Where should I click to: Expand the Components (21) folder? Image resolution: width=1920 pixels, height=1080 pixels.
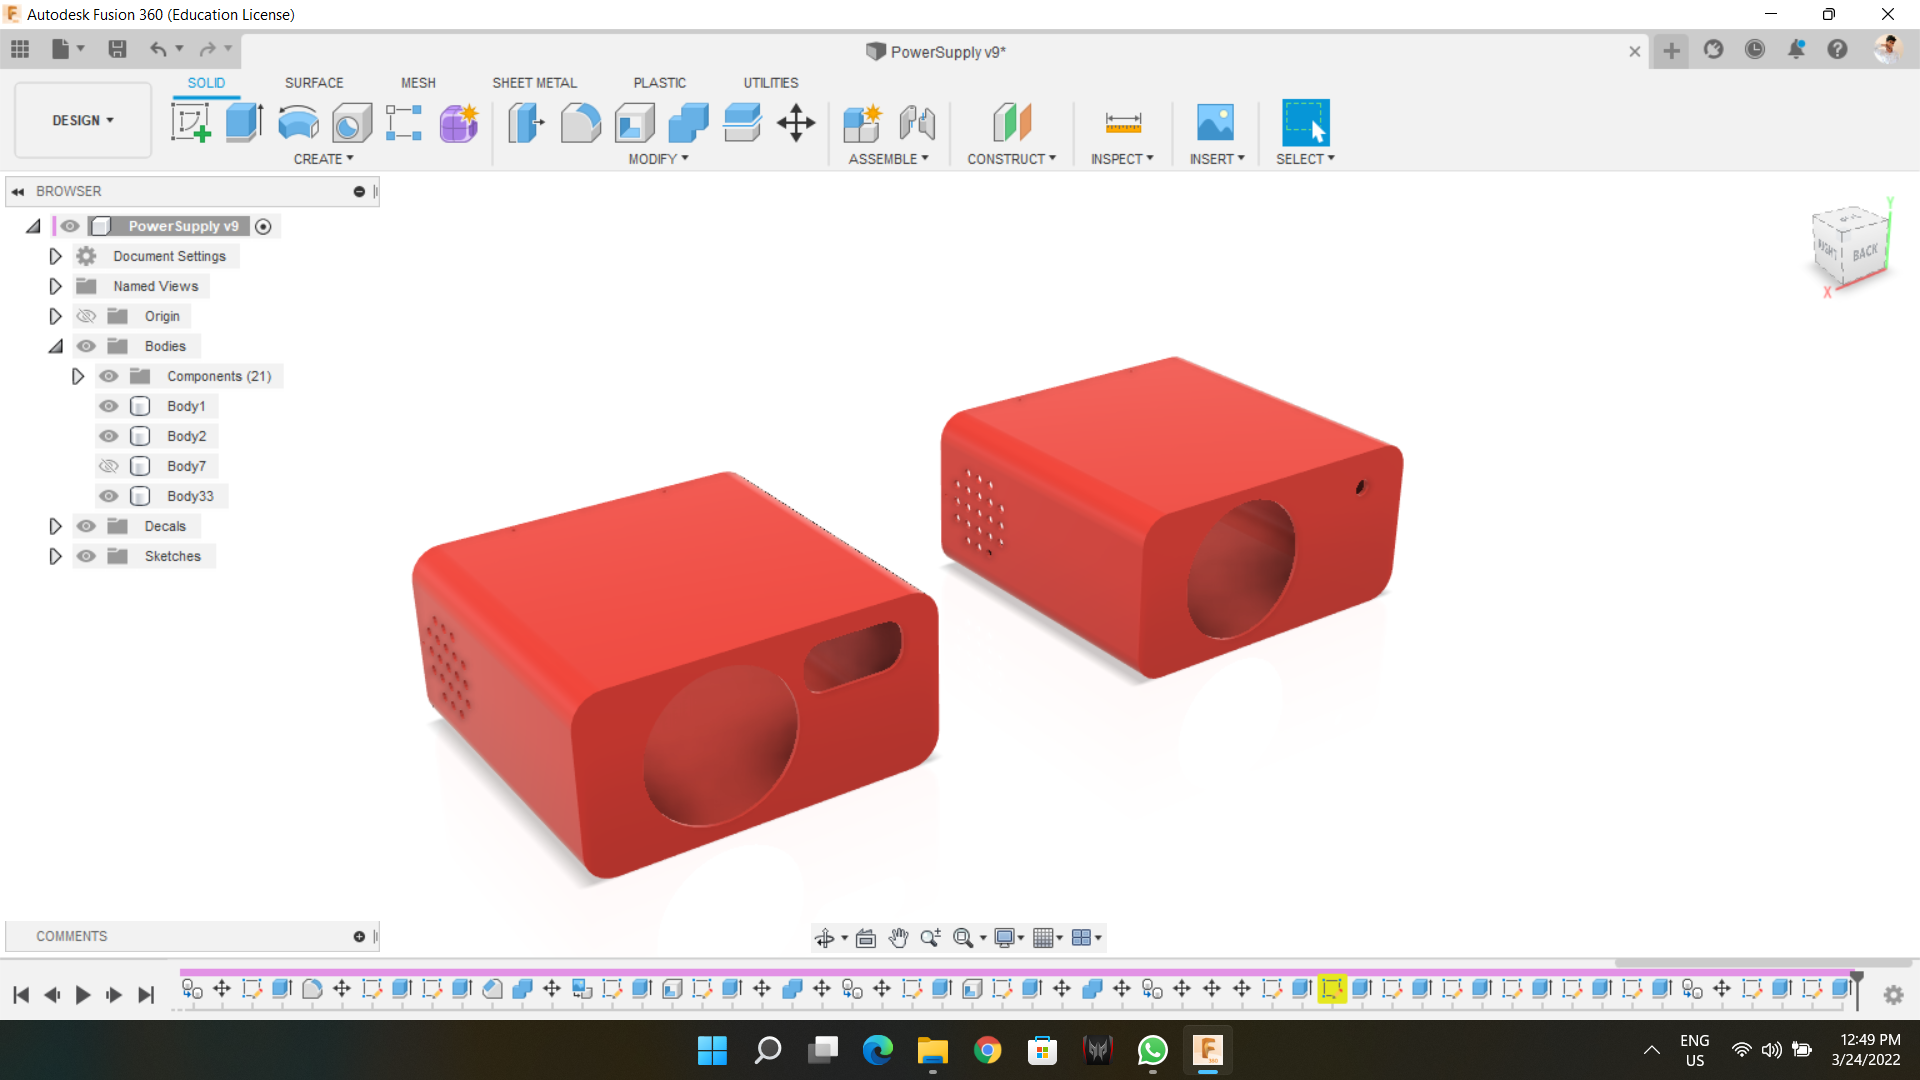coord(78,375)
